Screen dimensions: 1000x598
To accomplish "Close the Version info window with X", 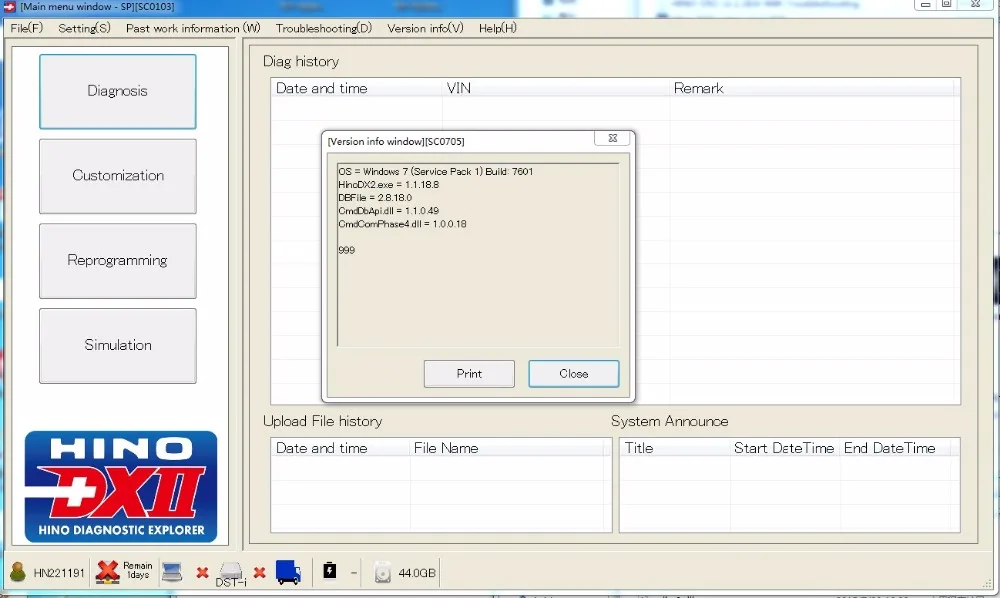I will coord(612,138).
